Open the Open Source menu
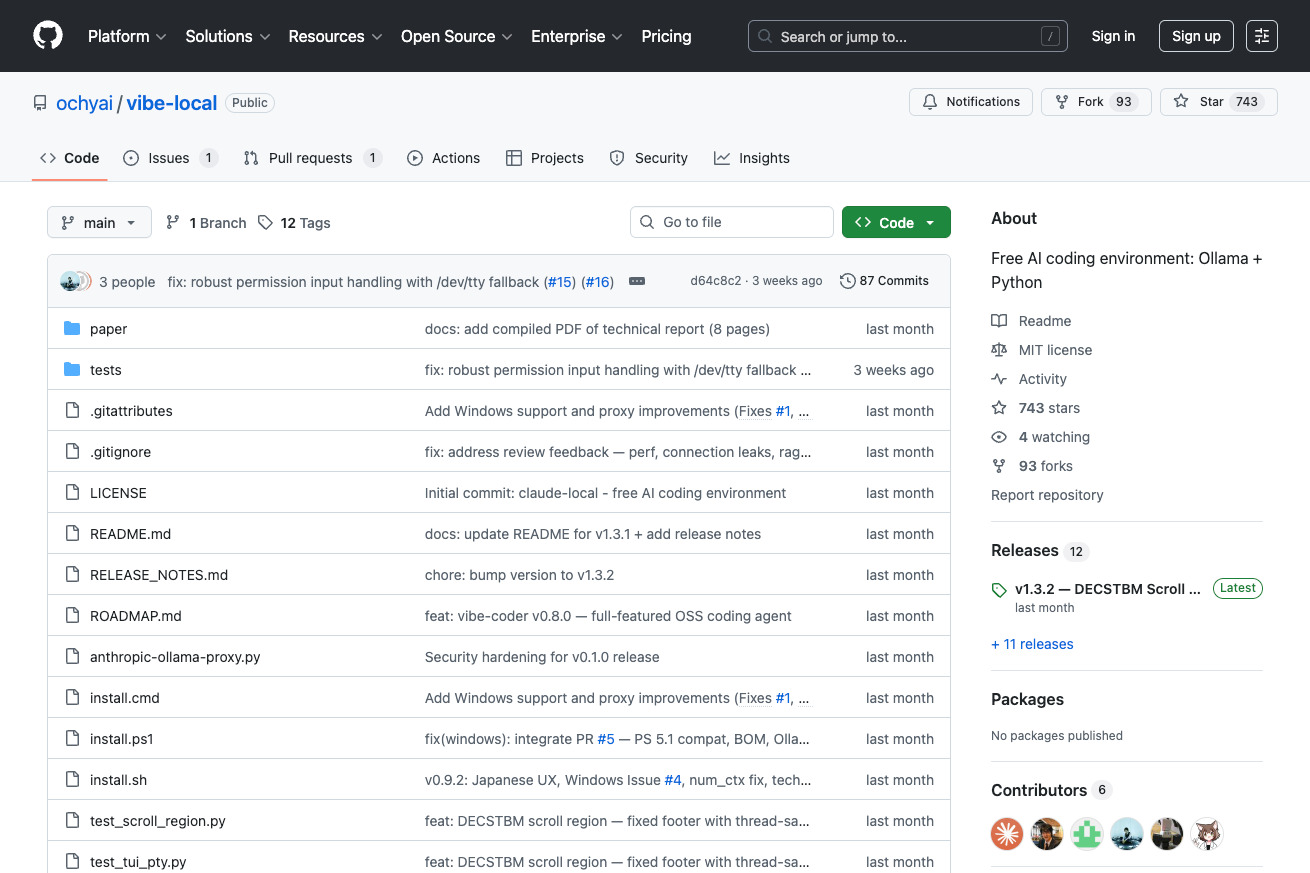The image size is (1310, 873). [456, 36]
